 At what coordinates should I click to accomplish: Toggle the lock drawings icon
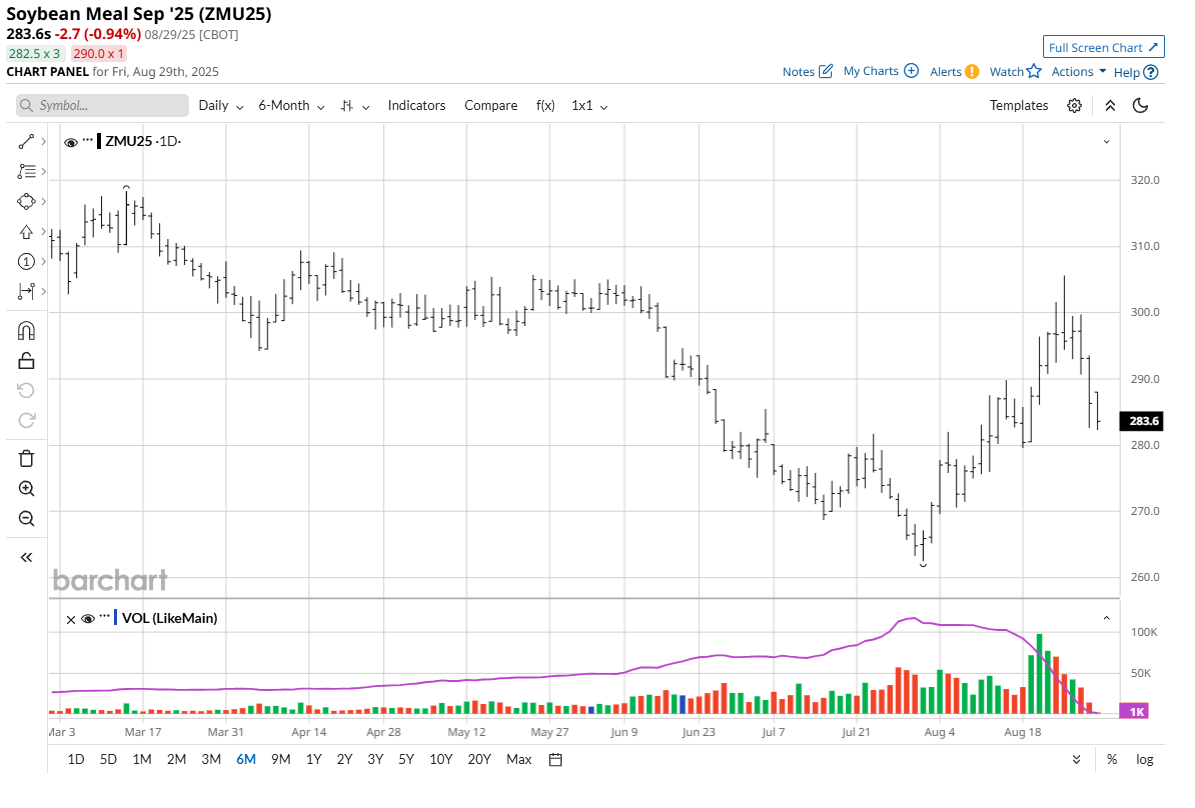pyautogui.click(x=26, y=361)
